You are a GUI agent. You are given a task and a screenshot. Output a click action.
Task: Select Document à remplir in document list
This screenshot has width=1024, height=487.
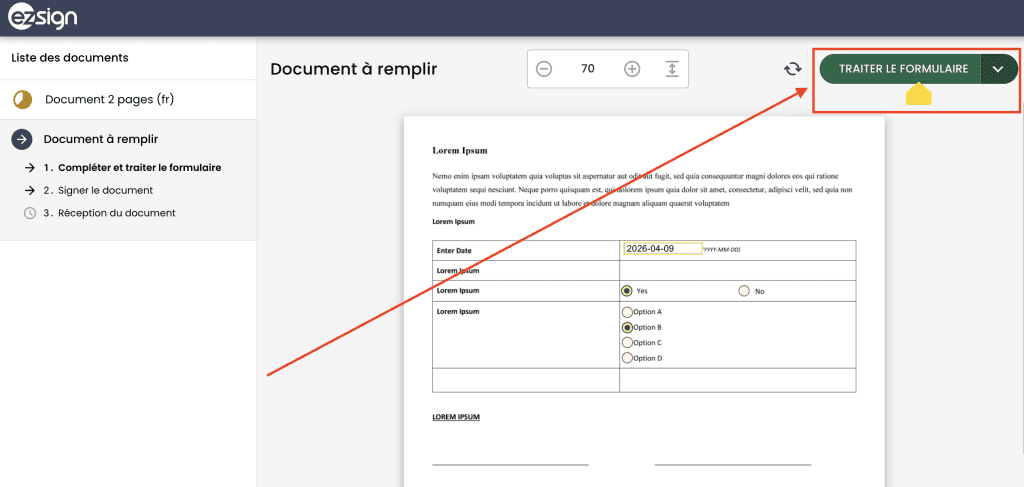coord(100,139)
